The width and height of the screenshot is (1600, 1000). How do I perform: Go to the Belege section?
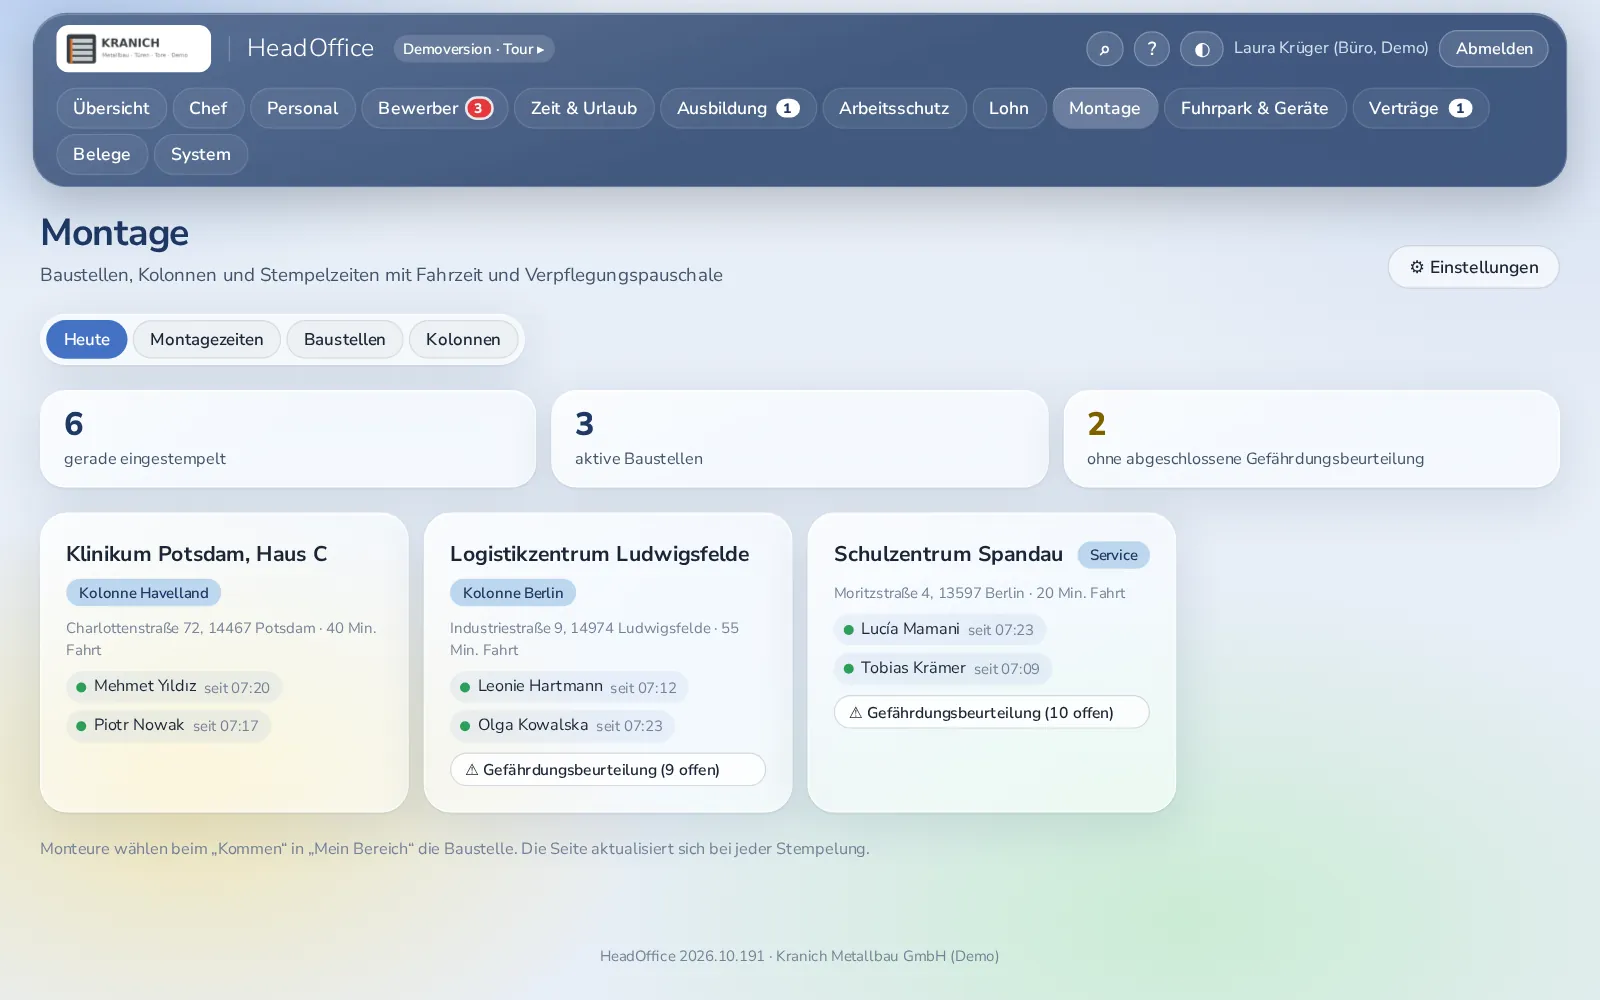click(102, 154)
